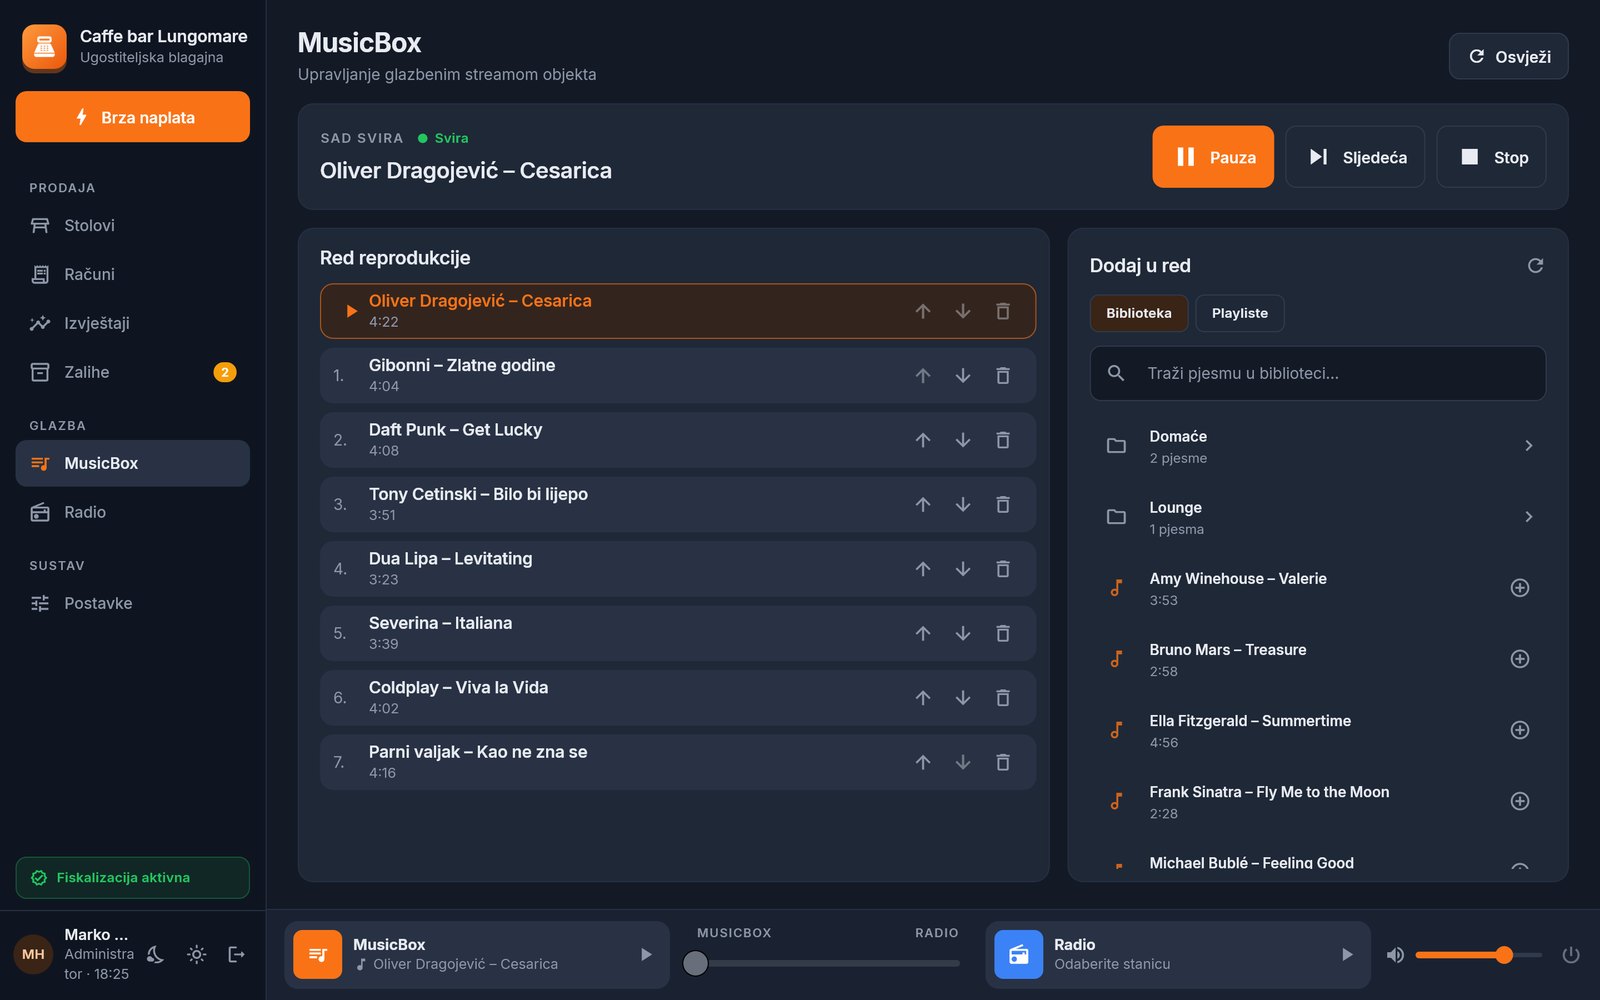The image size is (1600, 1000).
Task: Click the Brza naplata button
Action: click(133, 117)
